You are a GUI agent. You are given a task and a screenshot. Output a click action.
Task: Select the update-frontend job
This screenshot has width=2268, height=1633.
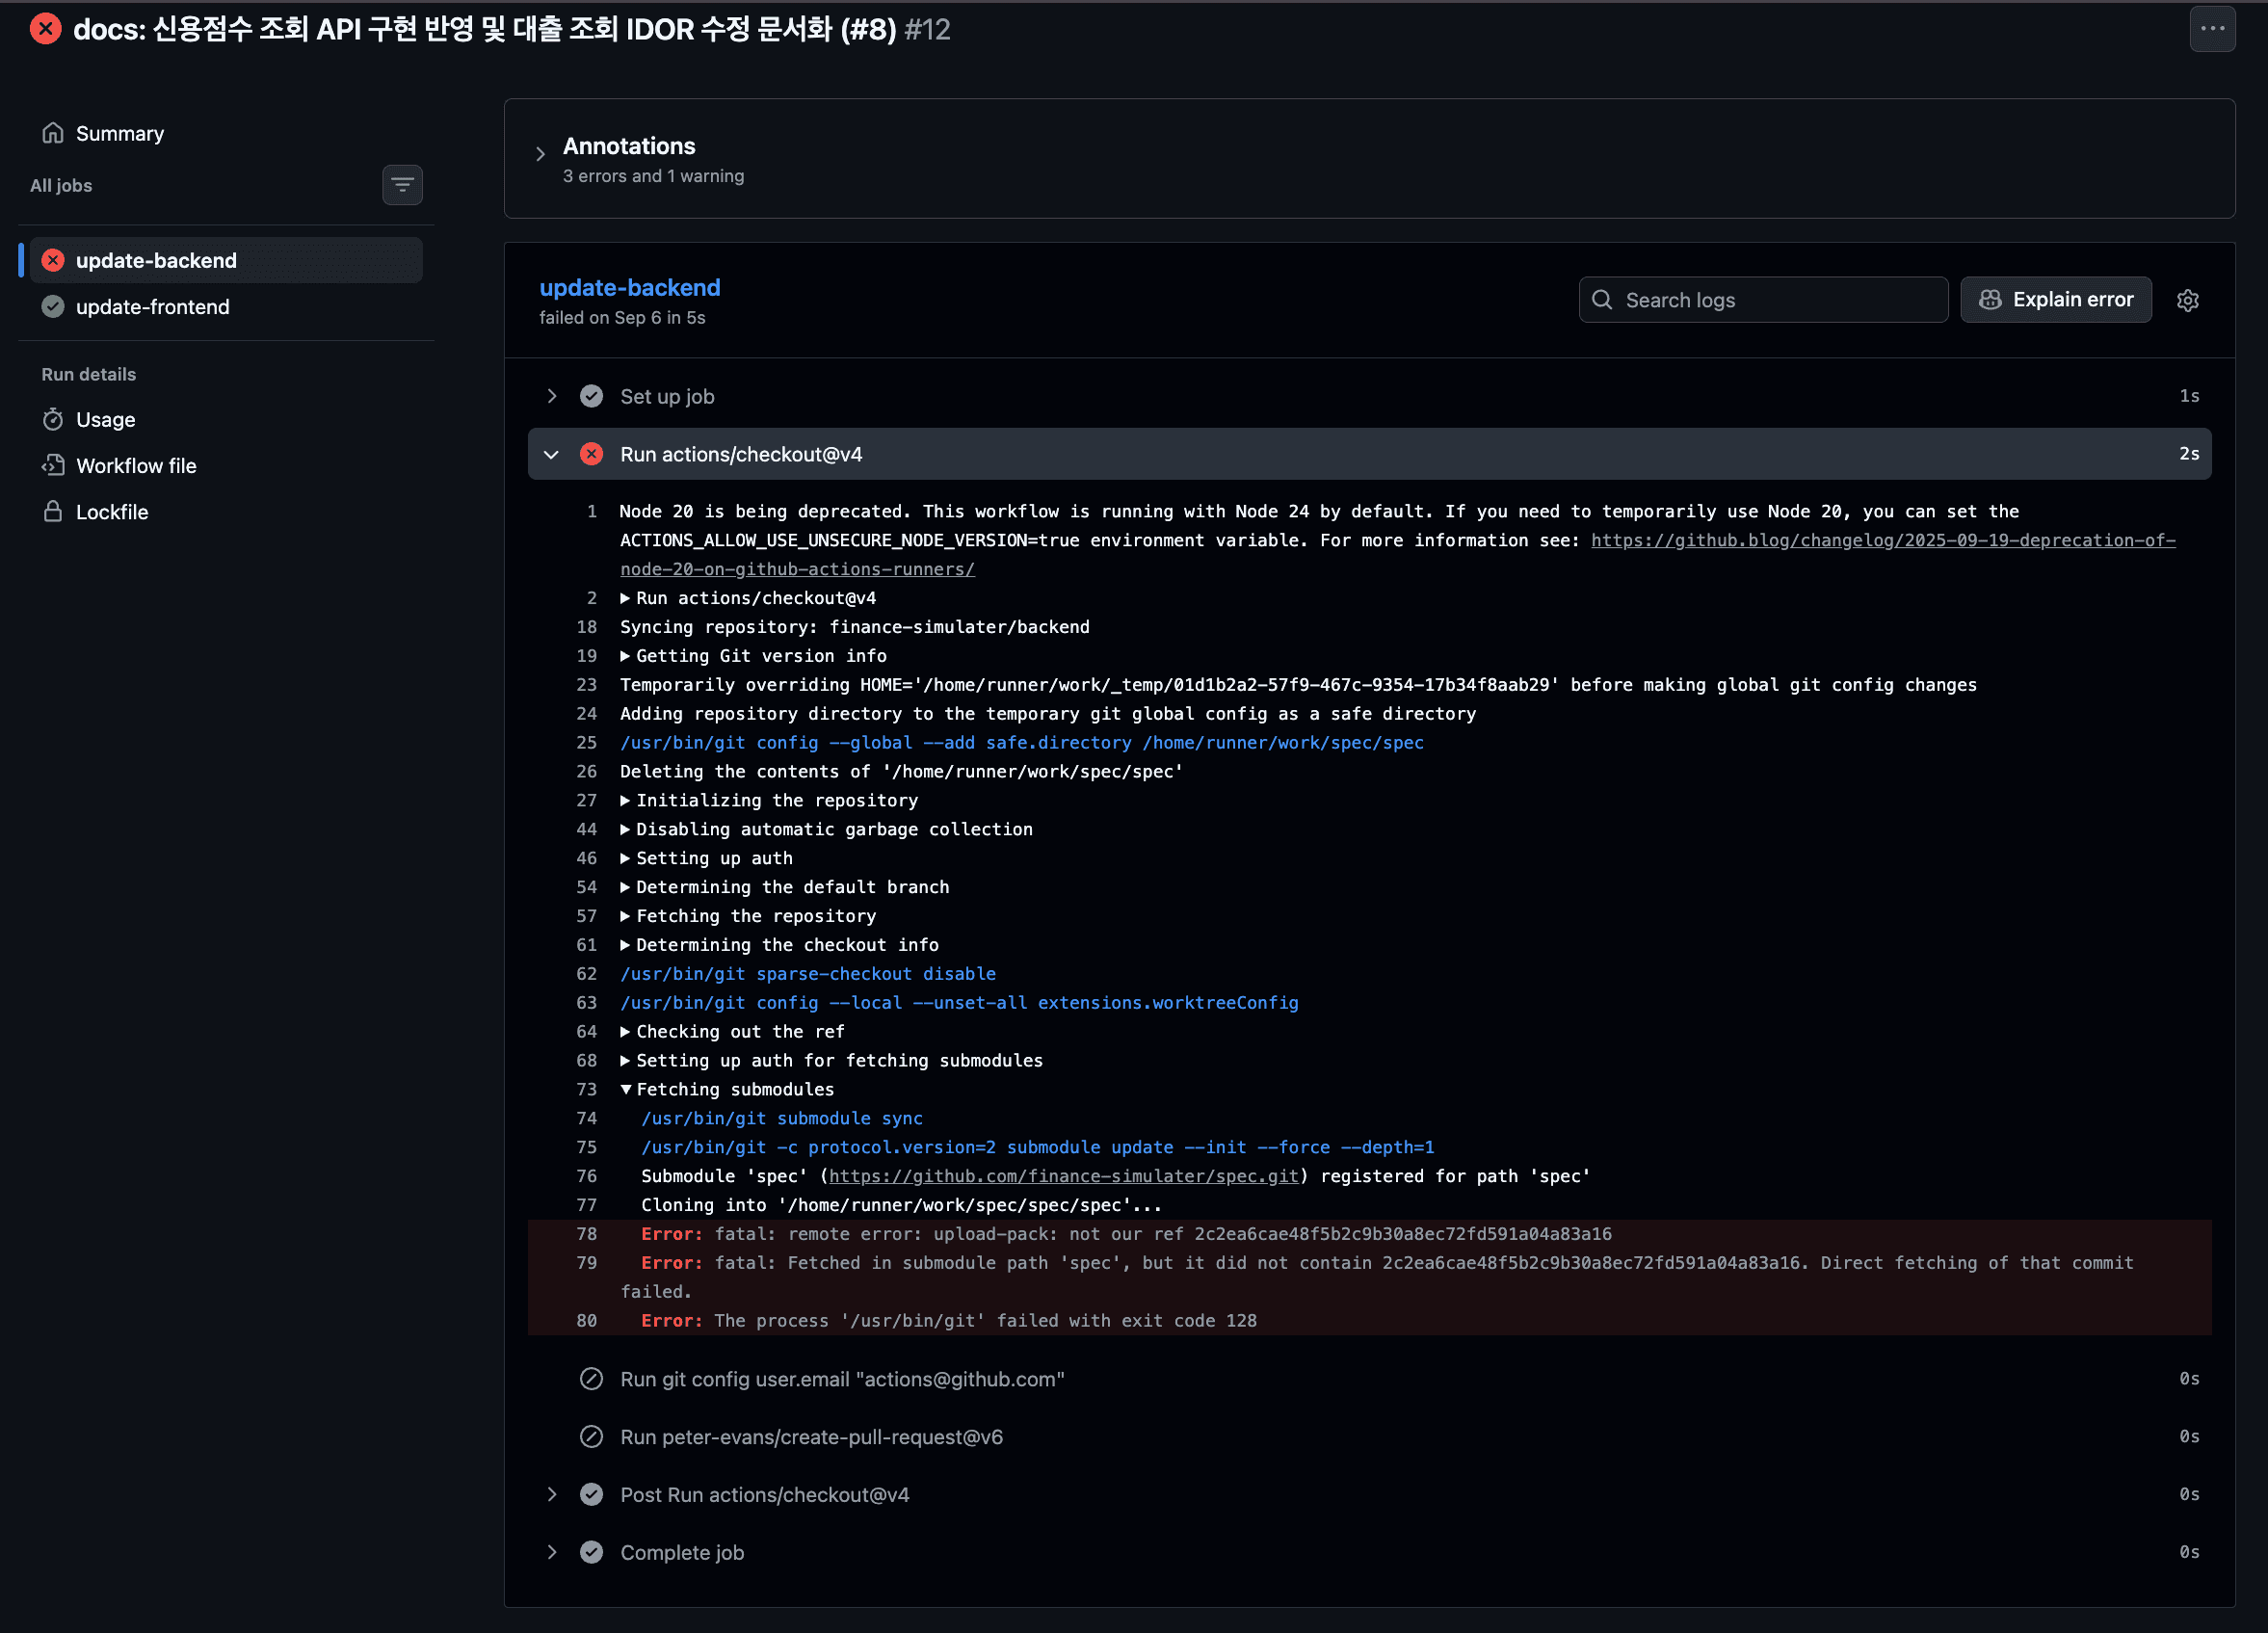click(x=226, y=307)
